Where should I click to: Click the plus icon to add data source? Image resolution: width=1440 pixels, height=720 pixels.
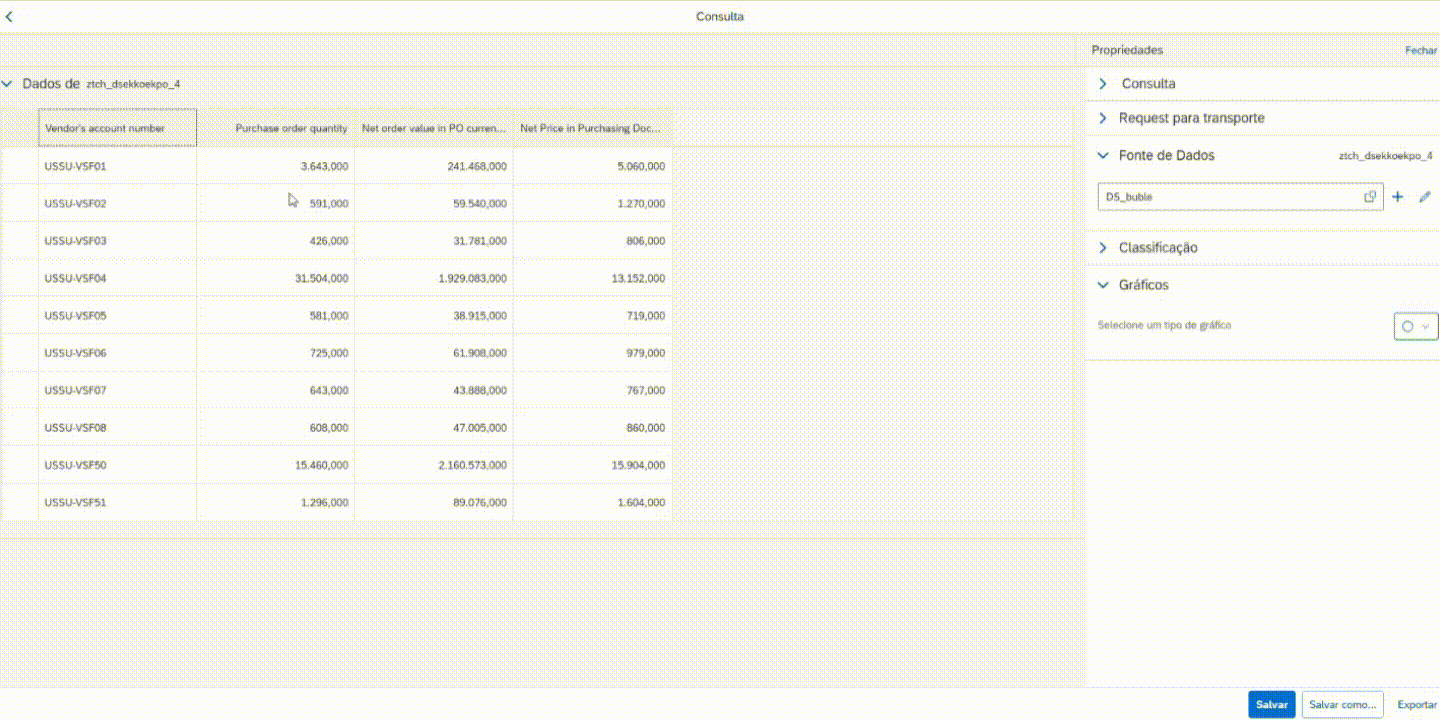tap(1398, 197)
